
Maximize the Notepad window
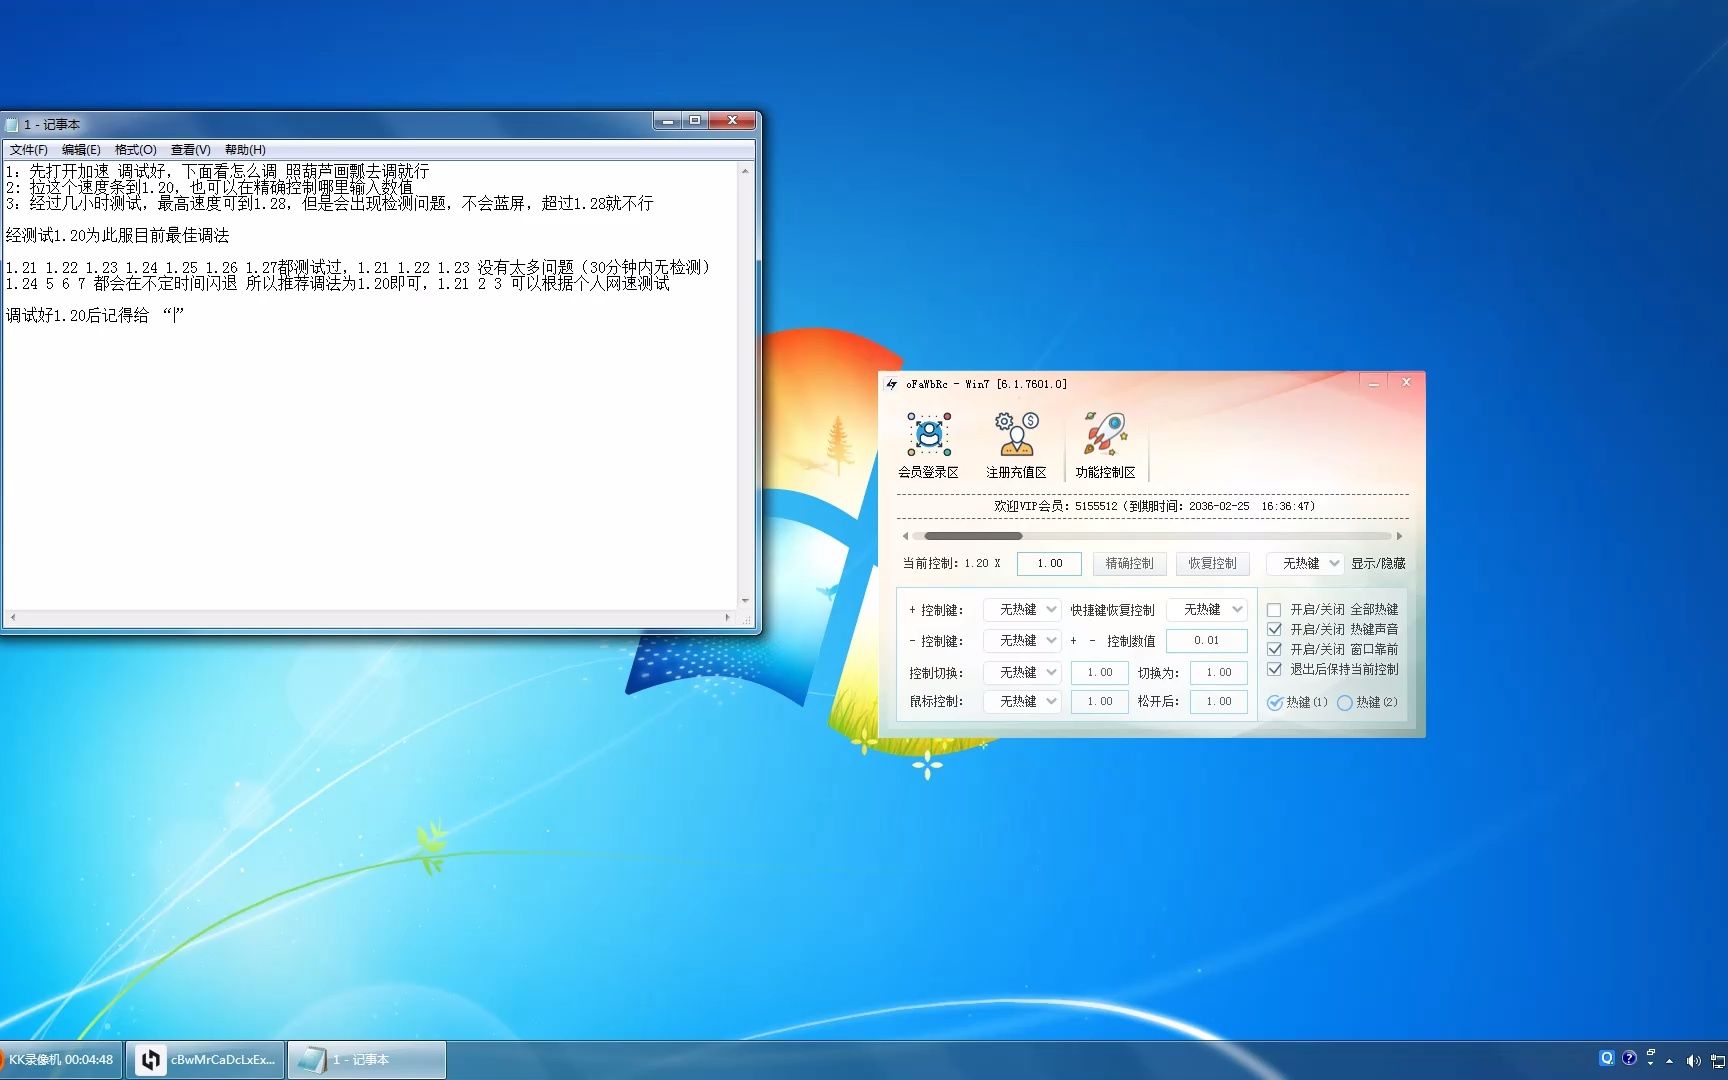point(695,120)
